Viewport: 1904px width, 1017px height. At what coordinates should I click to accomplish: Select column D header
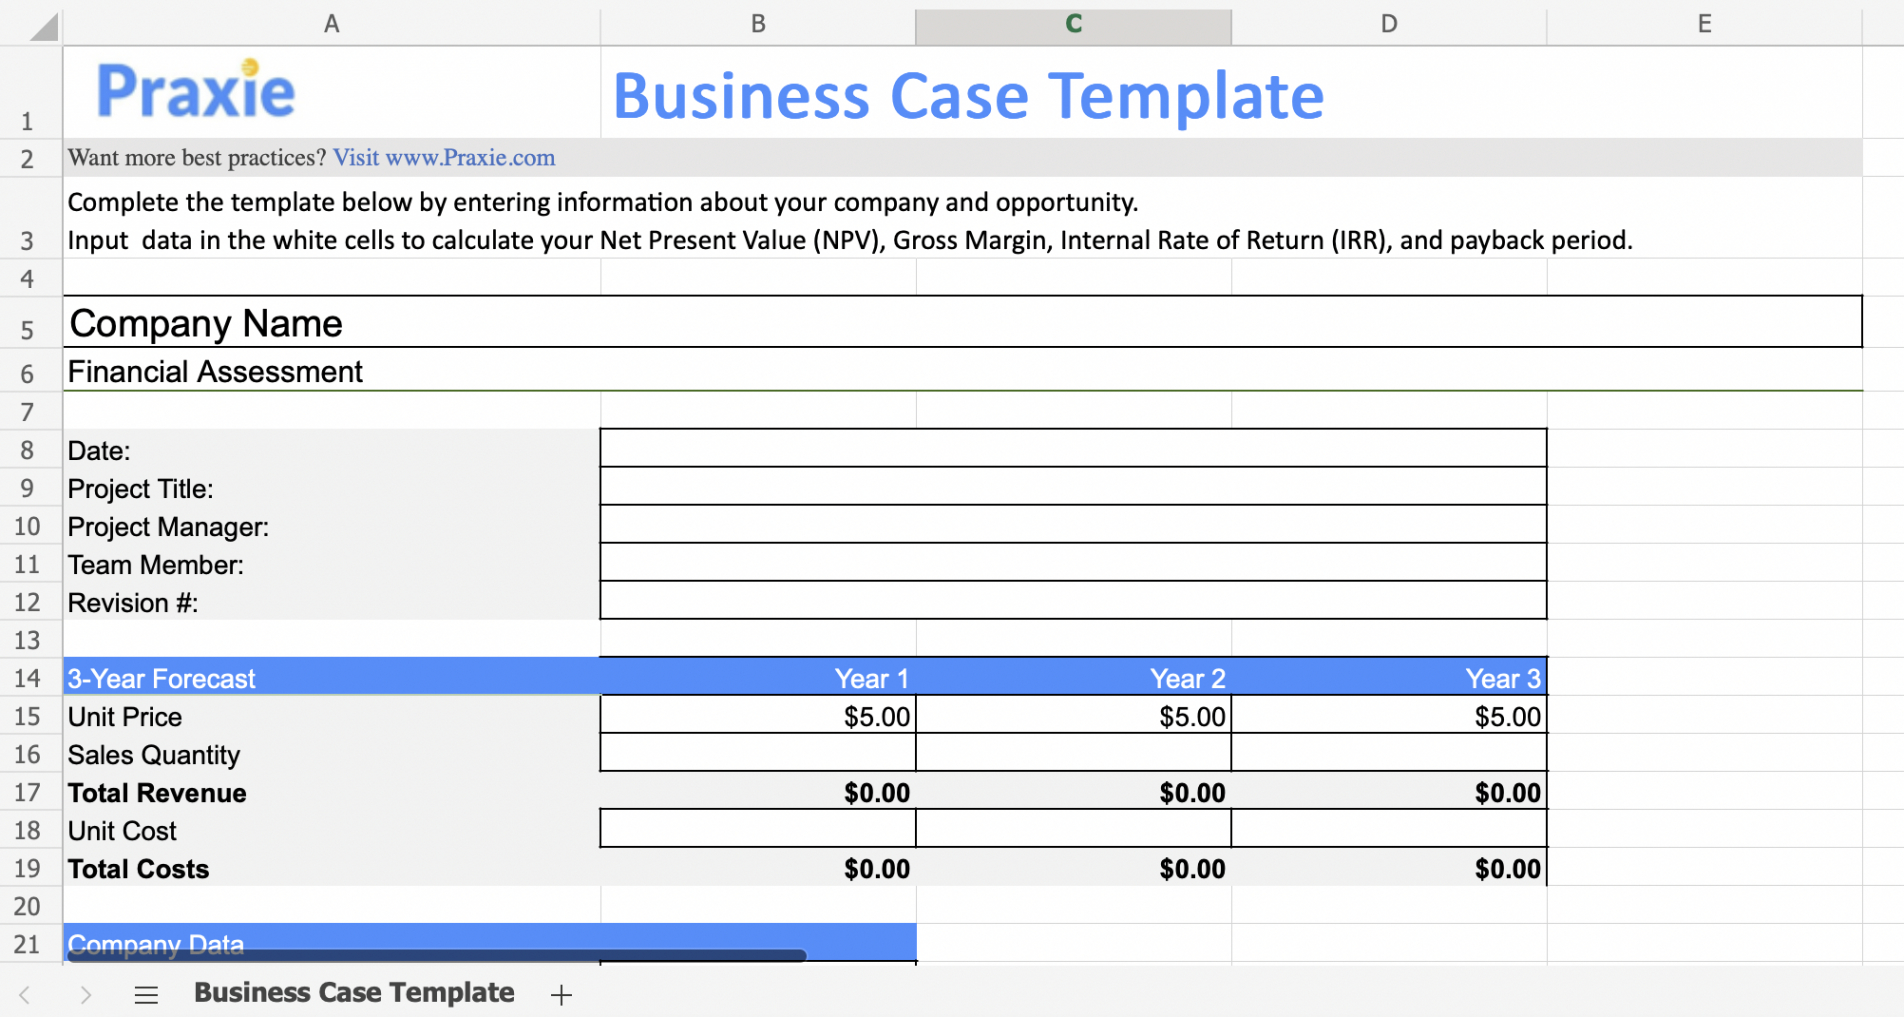coord(1389,24)
